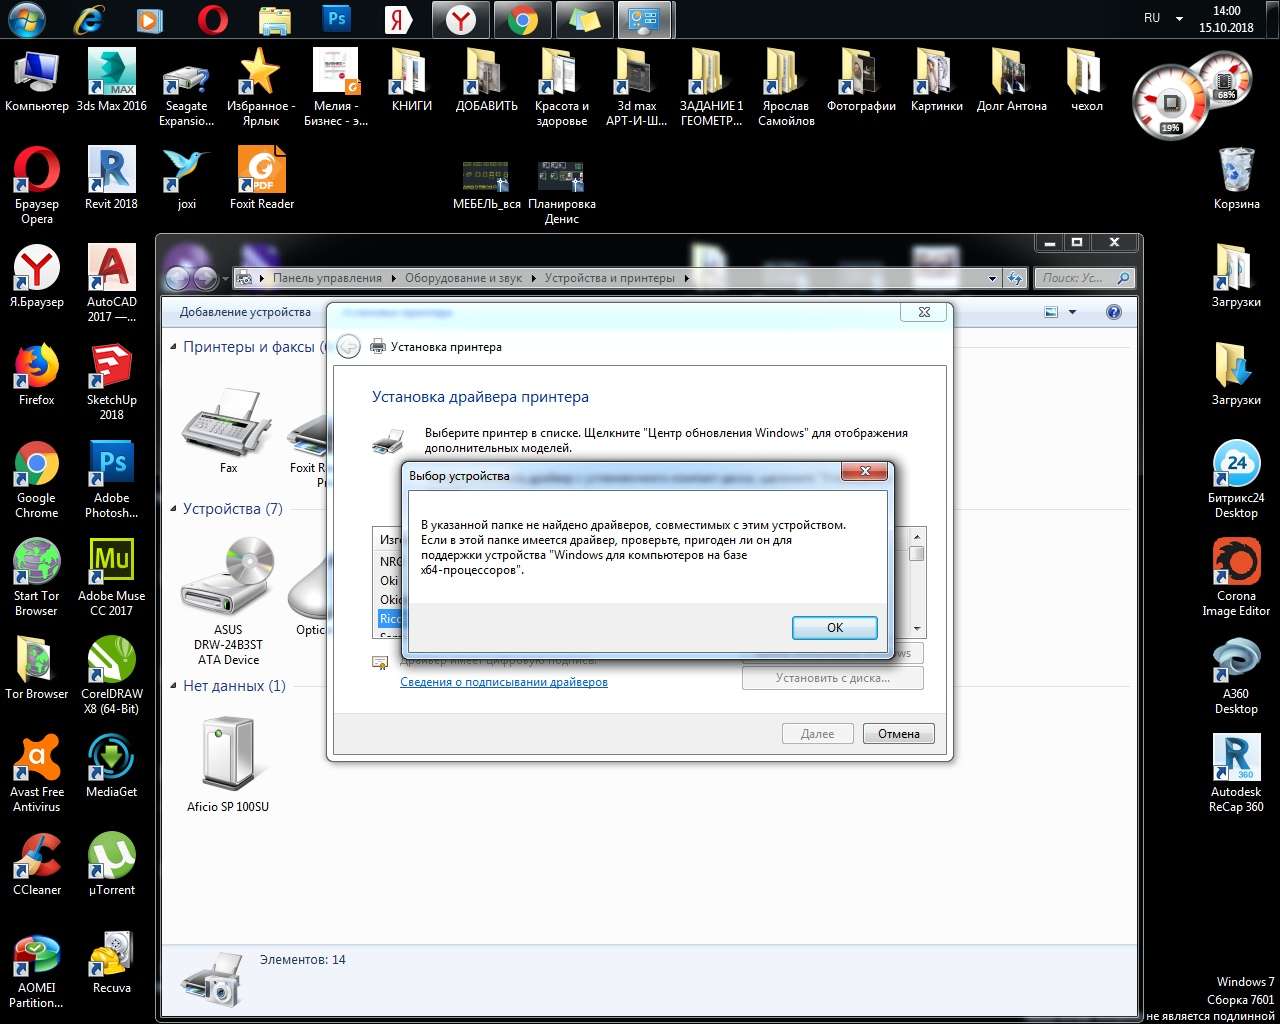Image resolution: width=1280 pixels, height=1024 pixels.
Task: Open the SketchUp 2018 shortcut
Action: coord(112,382)
